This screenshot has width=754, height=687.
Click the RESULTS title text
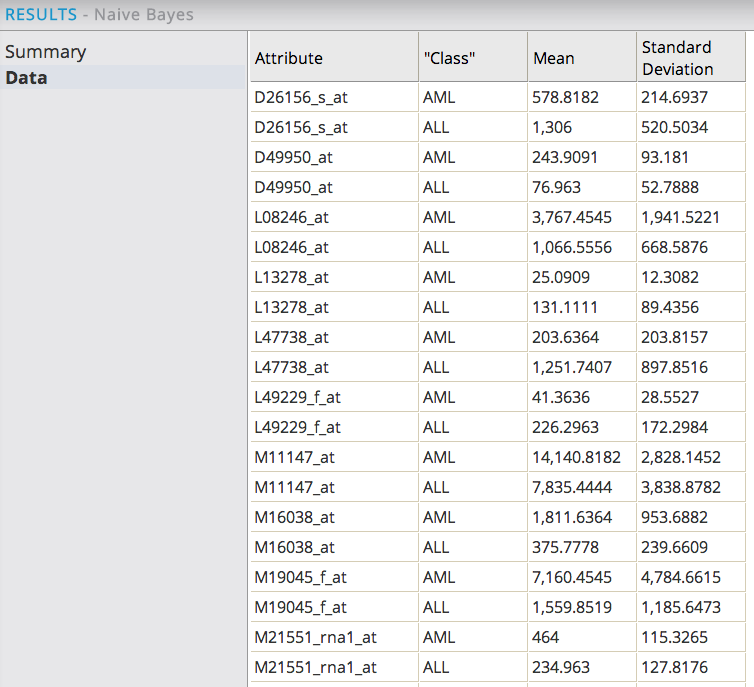pos(41,14)
